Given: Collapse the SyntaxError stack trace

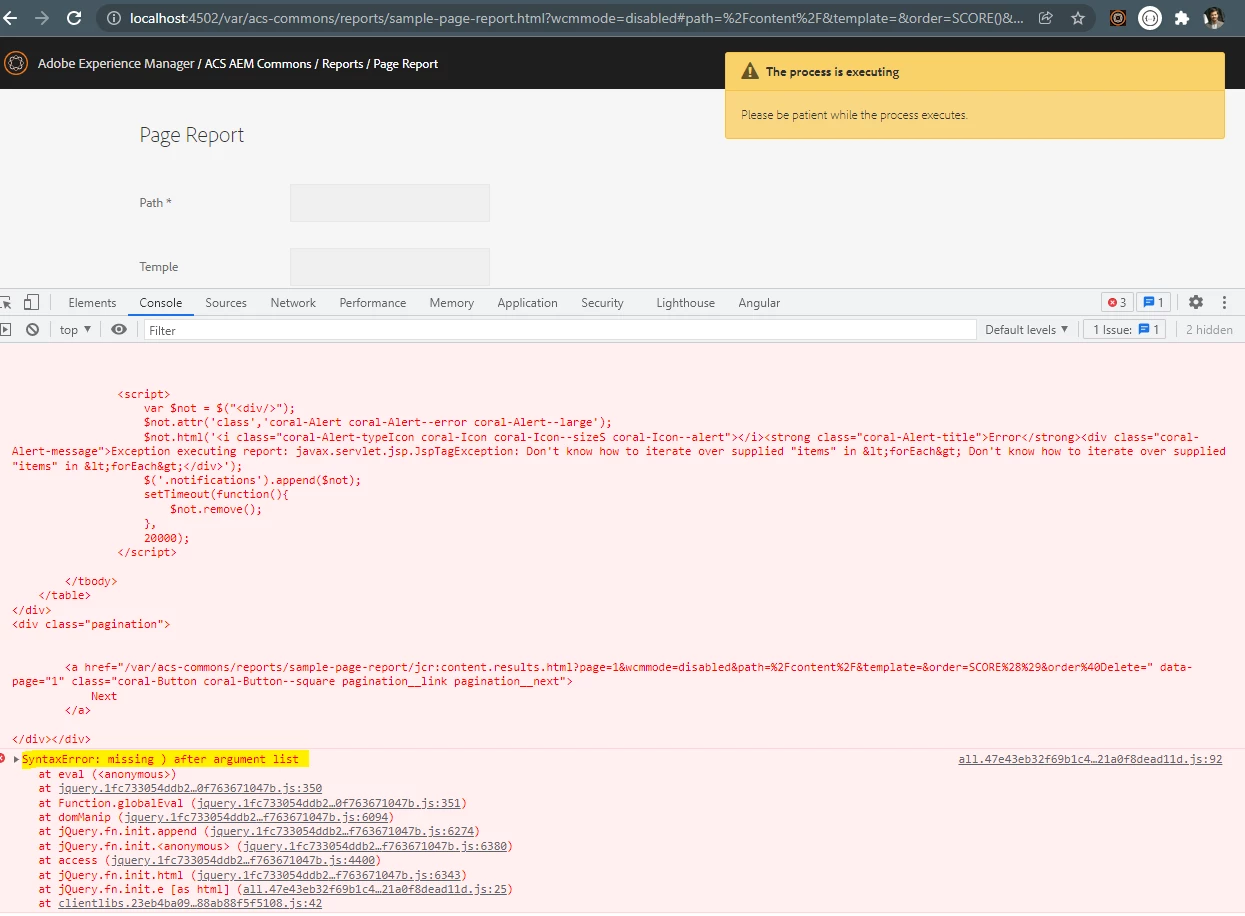Looking at the screenshot, I should pos(17,760).
